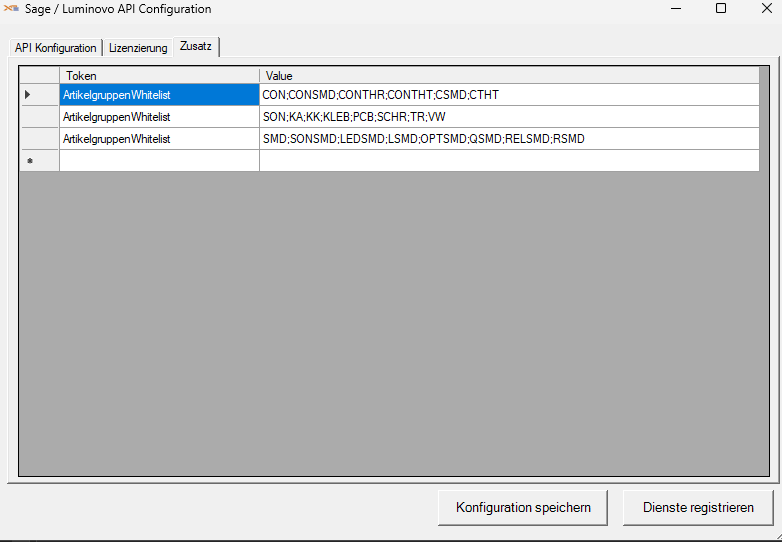Select the Zusatz tab
The image size is (782, 542).
point(196,47)
